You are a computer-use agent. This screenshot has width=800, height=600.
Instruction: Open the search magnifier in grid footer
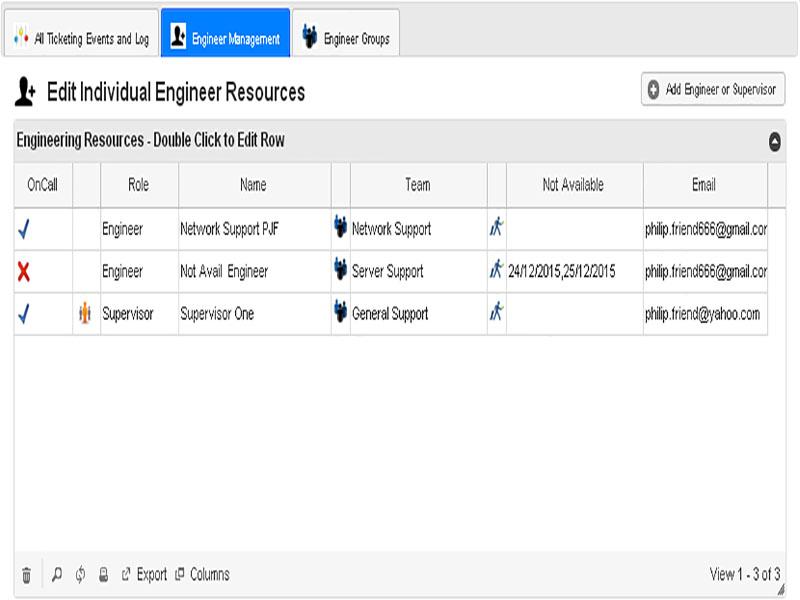coord(57,574)
